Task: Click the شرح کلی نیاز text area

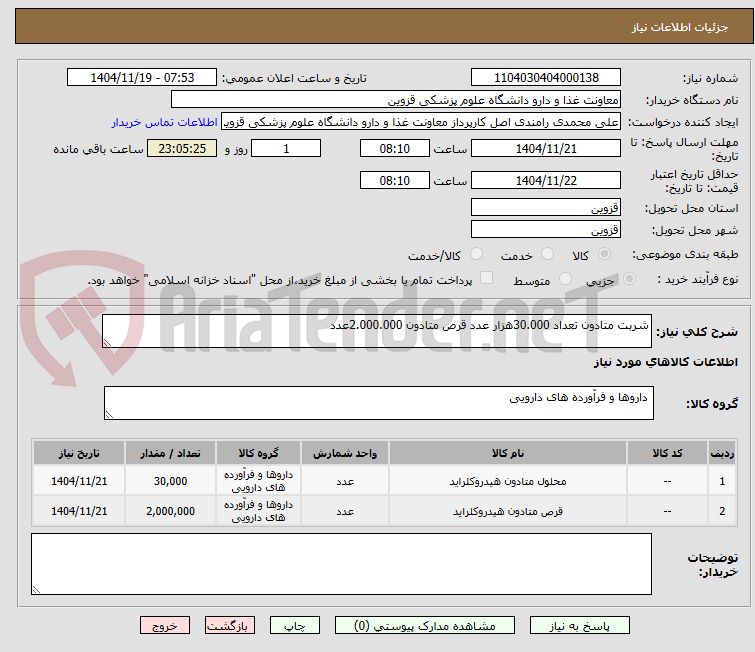Action: coord(377,331)
